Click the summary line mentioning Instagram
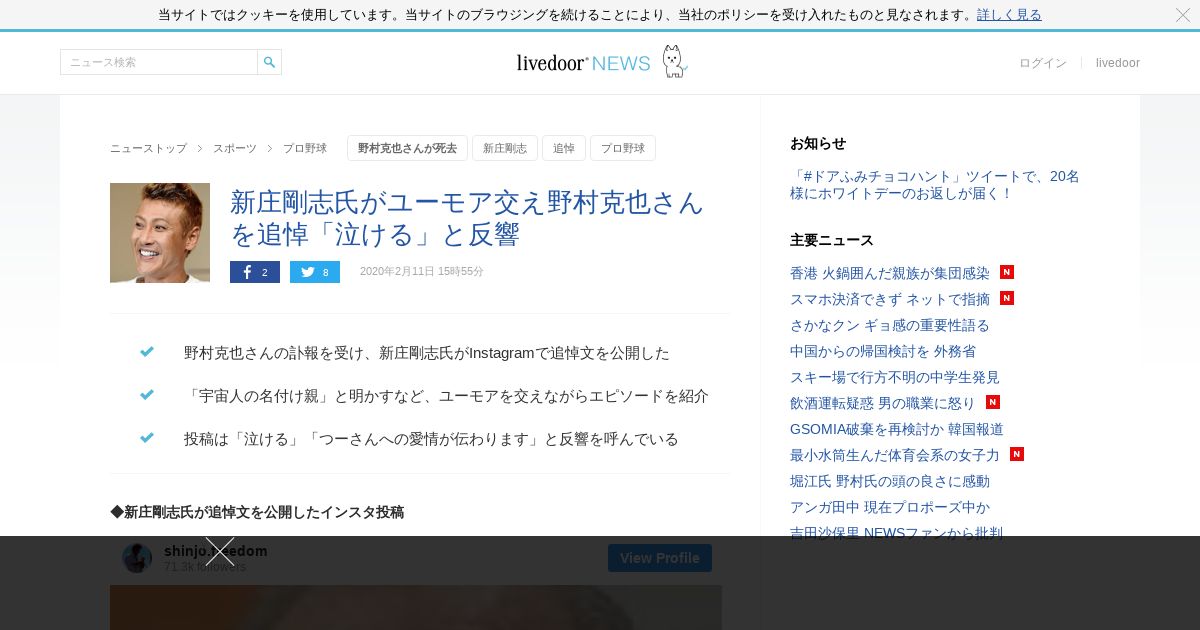Screen dimensions: 1200x630 pos(427,353)
